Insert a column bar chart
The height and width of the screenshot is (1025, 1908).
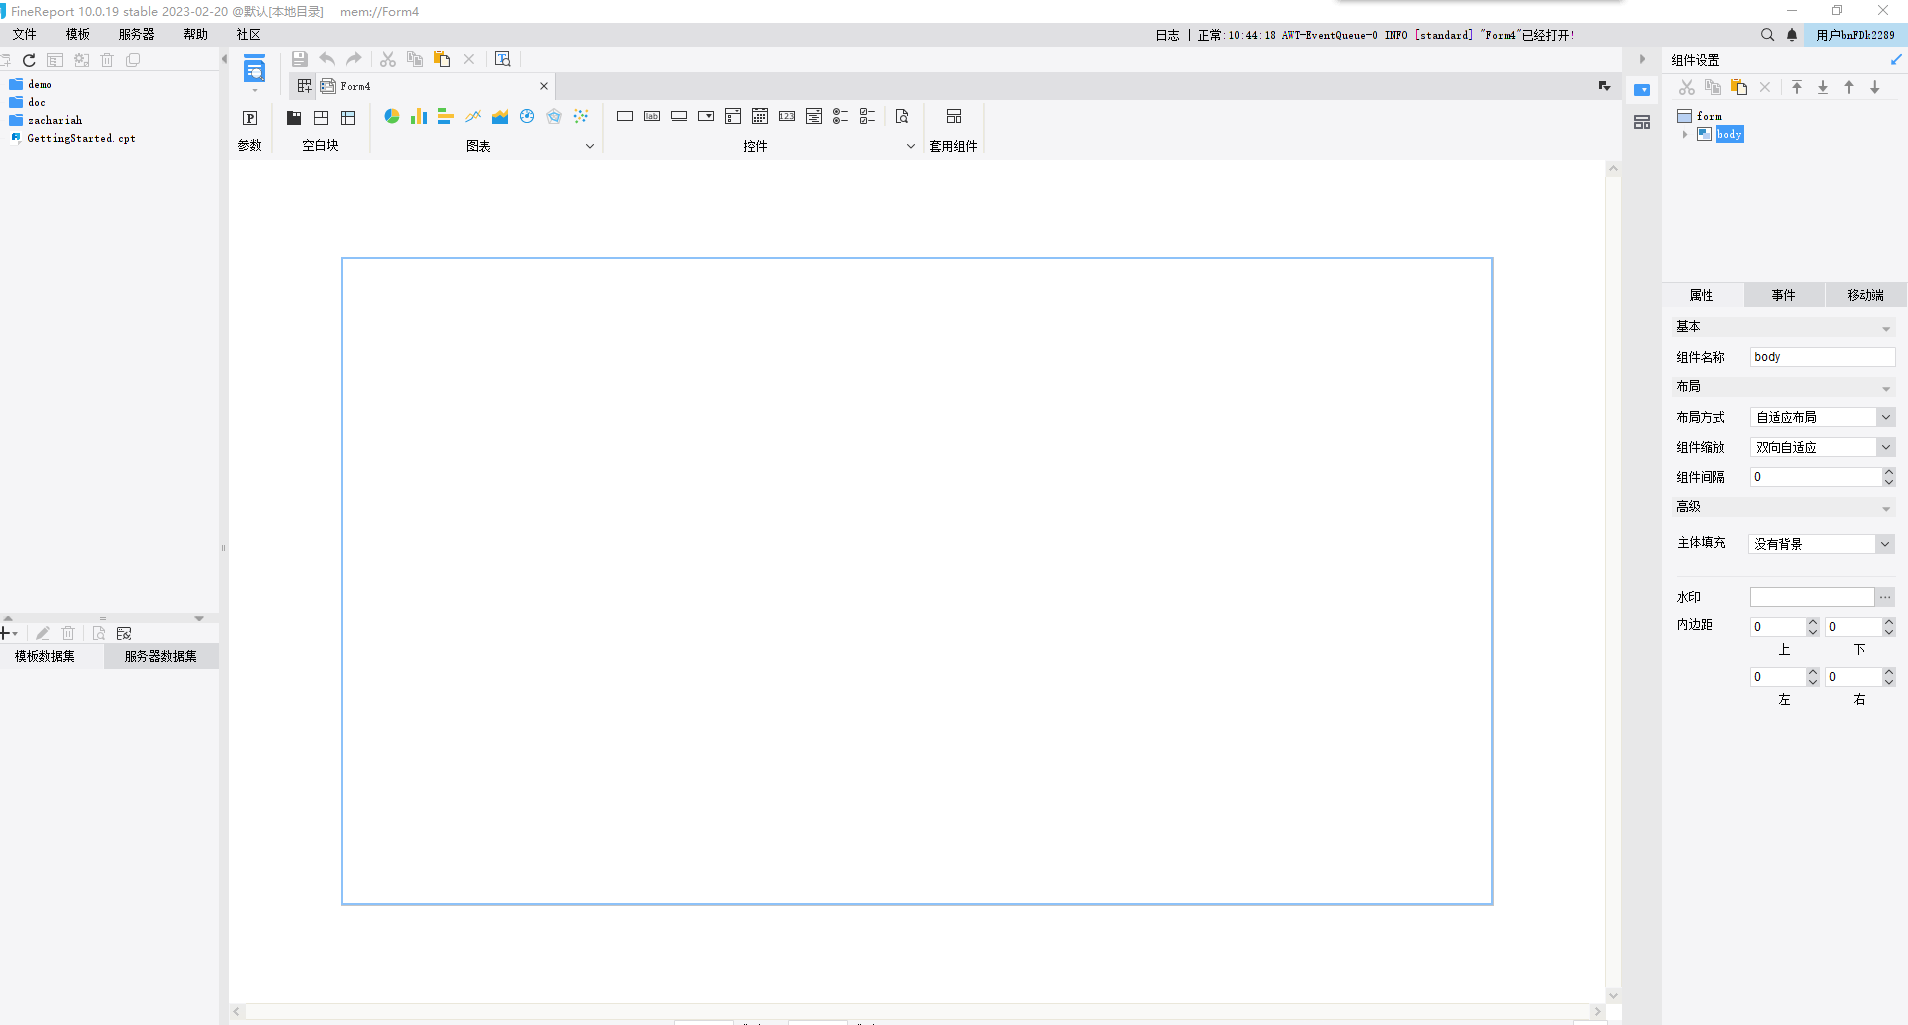419,117
